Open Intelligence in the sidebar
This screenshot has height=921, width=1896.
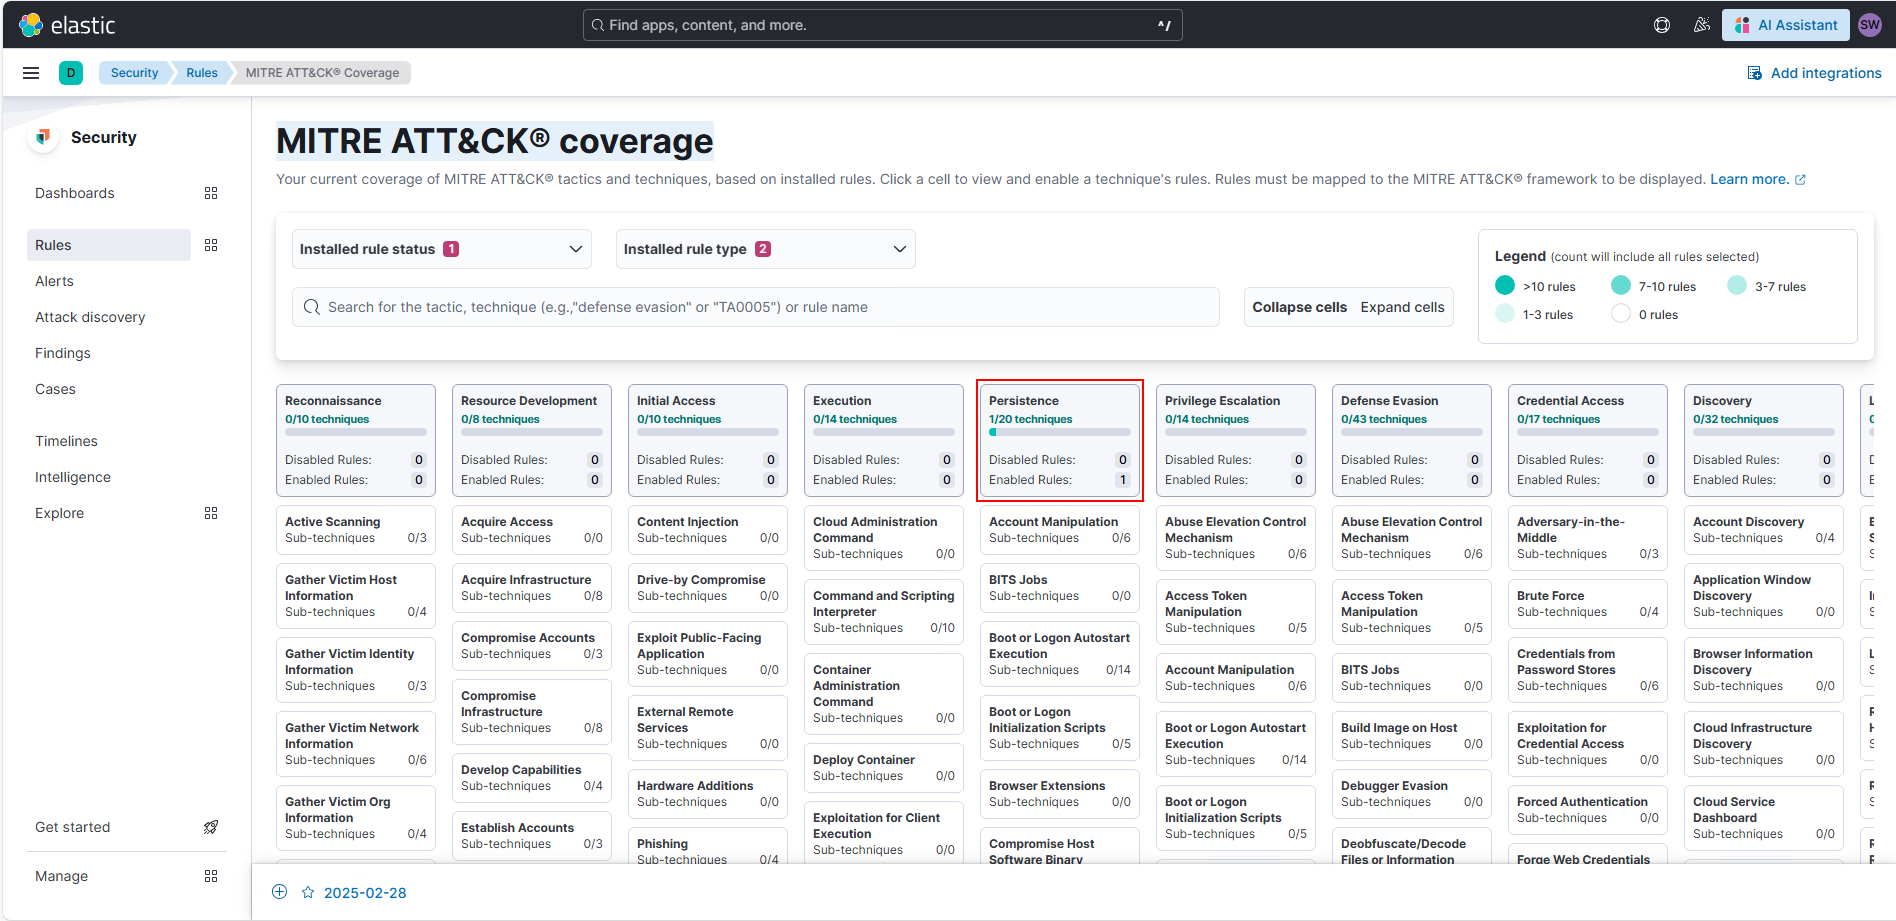(73, 477)
